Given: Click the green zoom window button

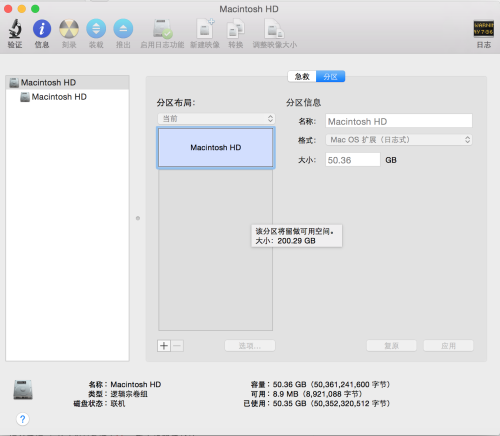Looking at the screenshot, I should 35,9.
